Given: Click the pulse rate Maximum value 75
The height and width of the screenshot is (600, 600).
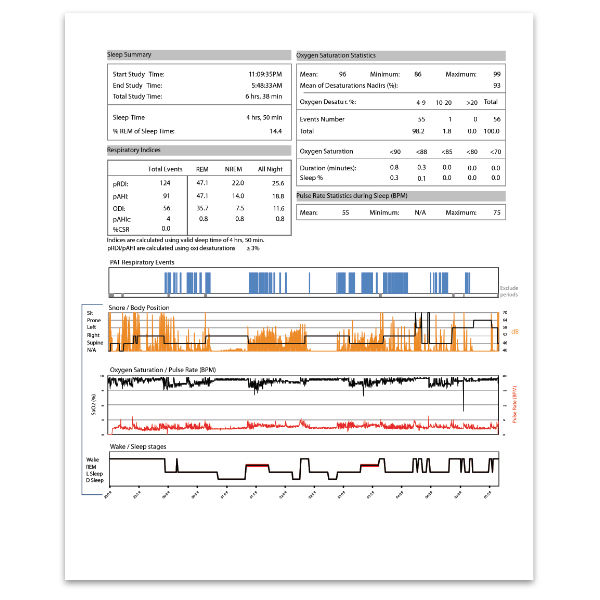Looking at the screenshot, I should click(x=497, y=212).
